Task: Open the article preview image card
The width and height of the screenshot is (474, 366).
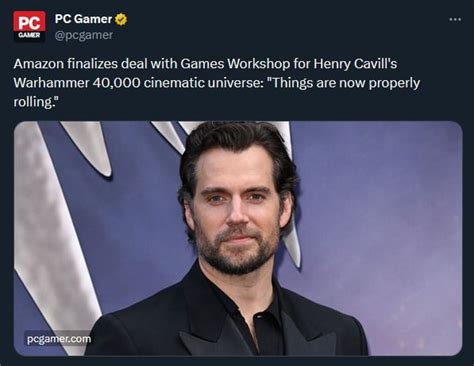Action: 238,238
